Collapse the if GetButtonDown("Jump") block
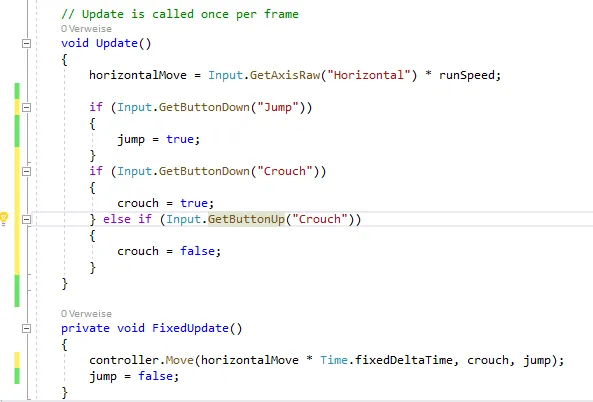Image resolution: width=593 pixels, height=402 pixels. pos(26,107)
